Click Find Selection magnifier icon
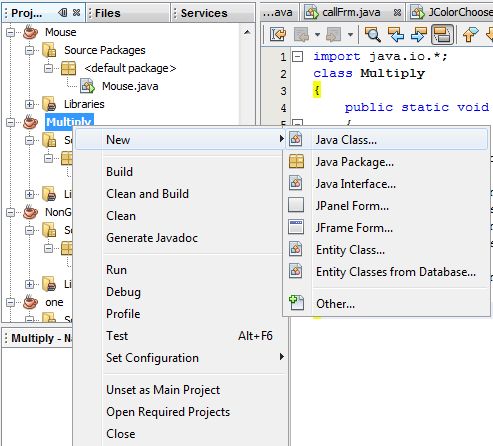Image resolution: width=493 pixels, height=446 pixels. 372,34
